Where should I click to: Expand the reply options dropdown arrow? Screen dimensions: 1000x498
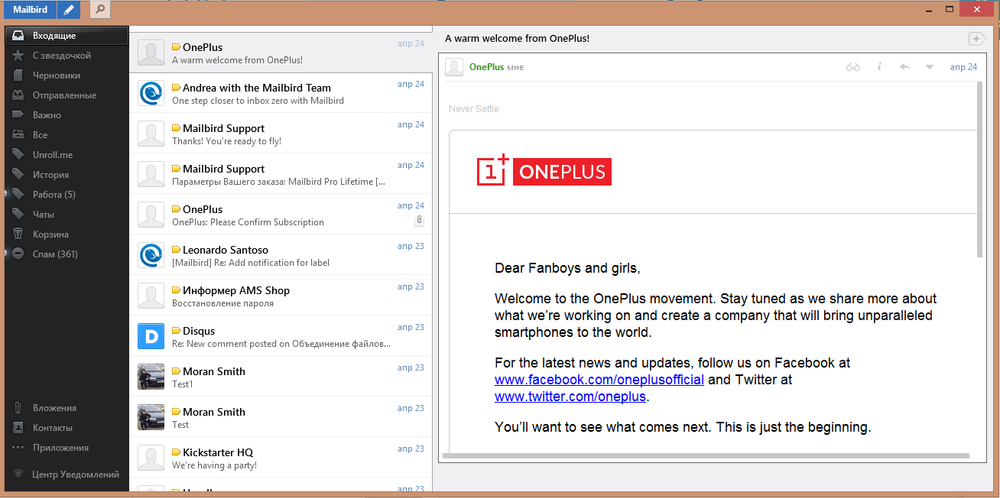pyautogui.click(x=929, y=67)
